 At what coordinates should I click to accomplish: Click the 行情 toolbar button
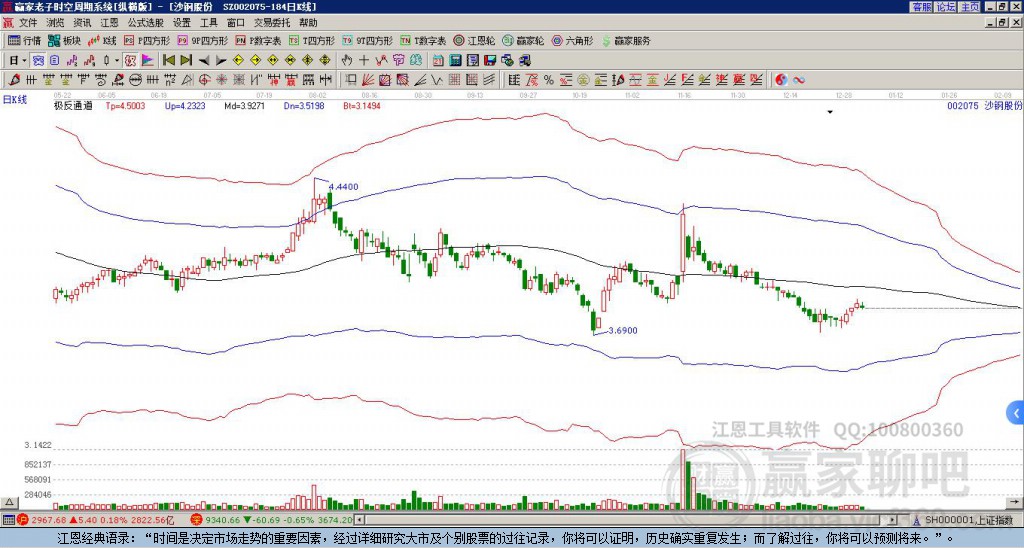25,40
